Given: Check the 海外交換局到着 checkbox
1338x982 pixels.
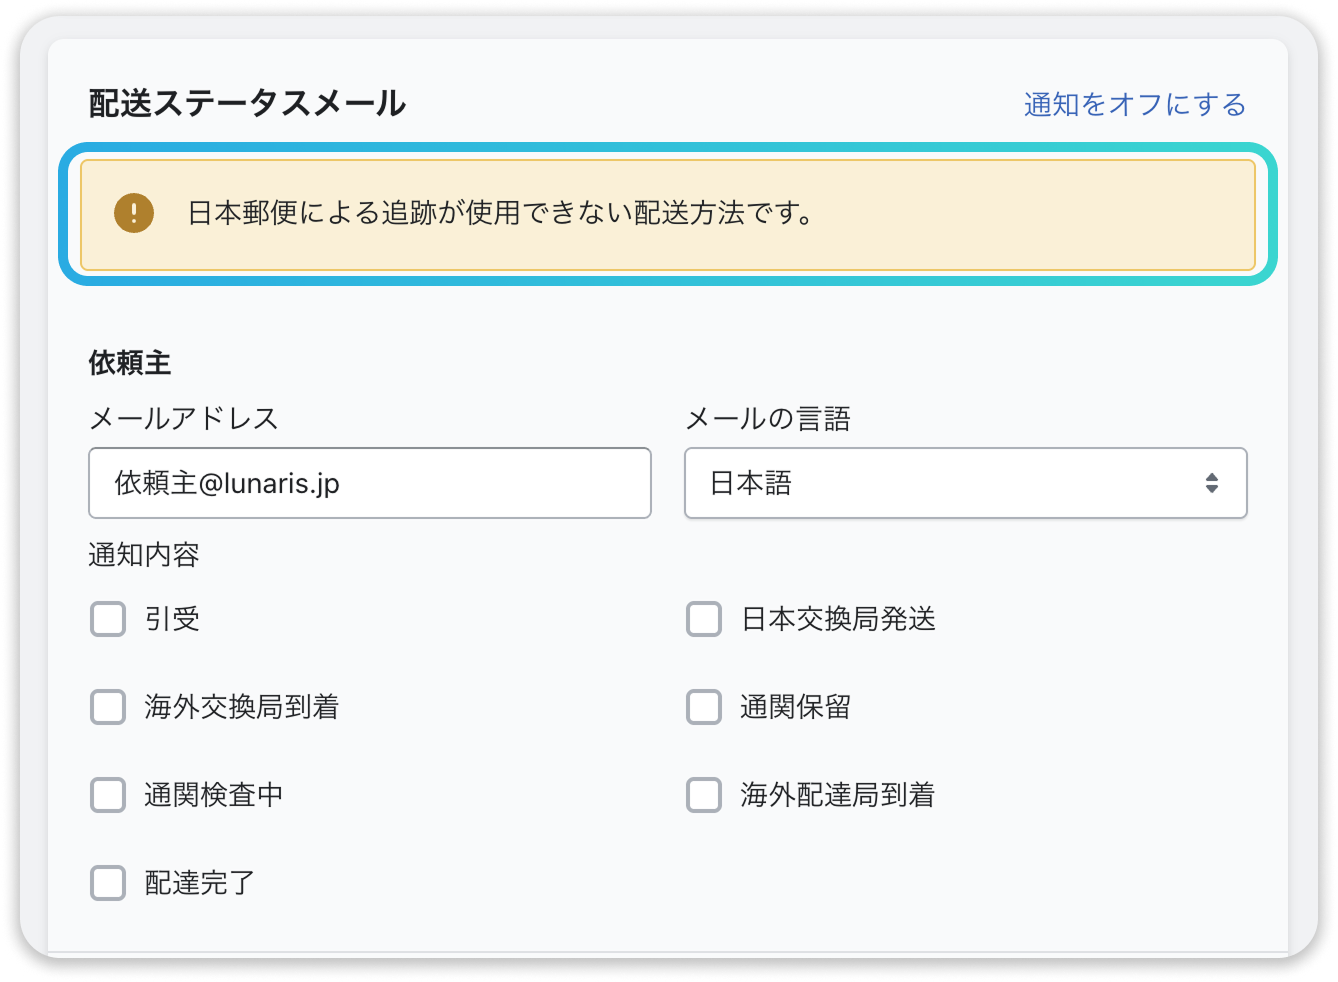Looking at the screenshot, I should click(107, 707).
